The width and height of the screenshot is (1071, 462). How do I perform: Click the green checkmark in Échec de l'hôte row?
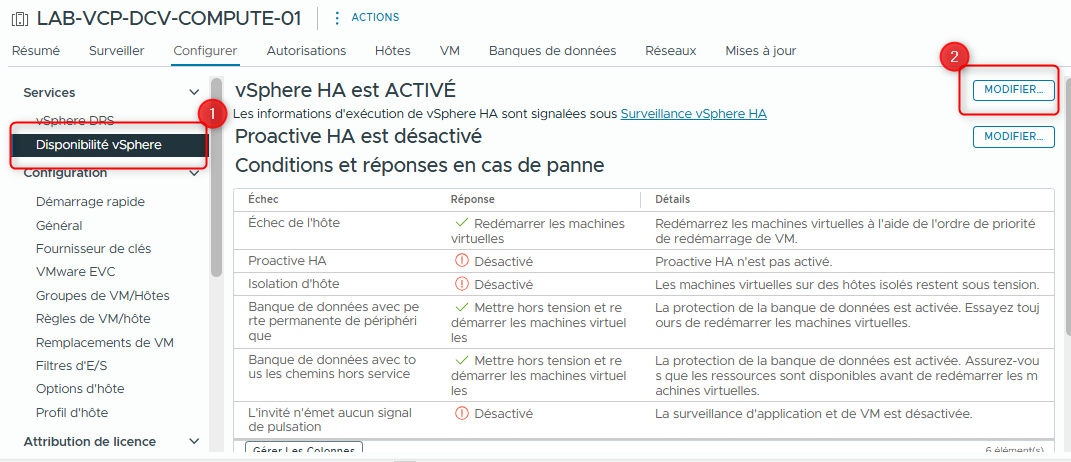pyautogui.click(x=461, y=223)
